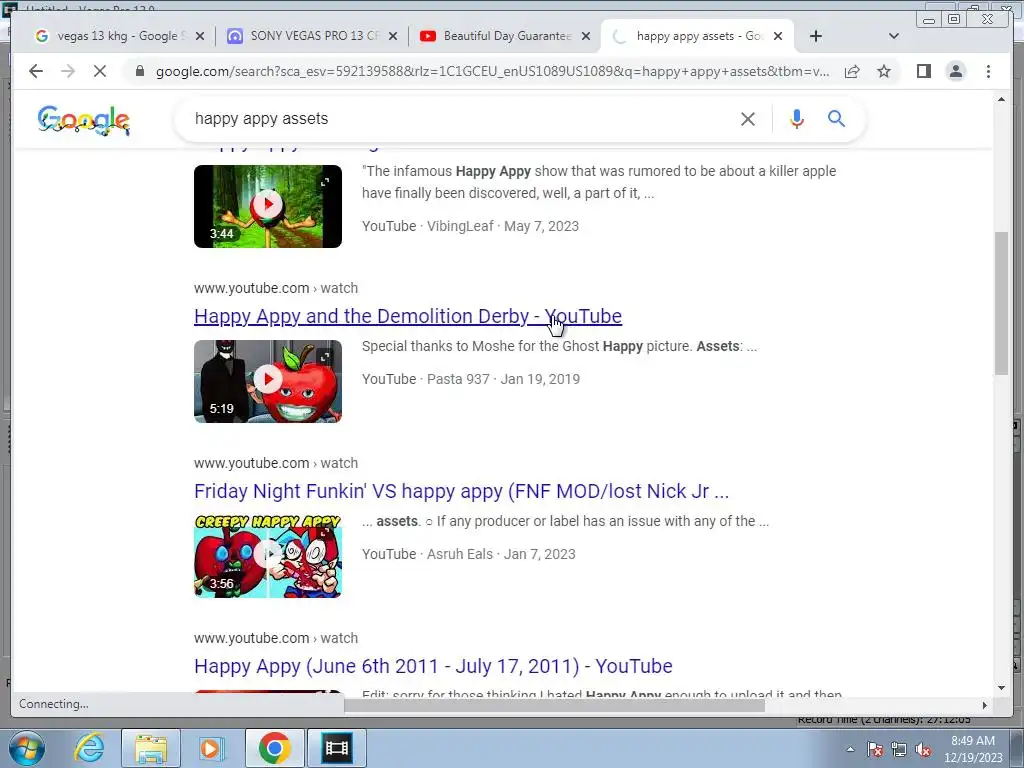The height and width of the screenshot is (768, 1024).
Task: Expand preview on the 3:44 forest thumbnail
Action: 325,182
